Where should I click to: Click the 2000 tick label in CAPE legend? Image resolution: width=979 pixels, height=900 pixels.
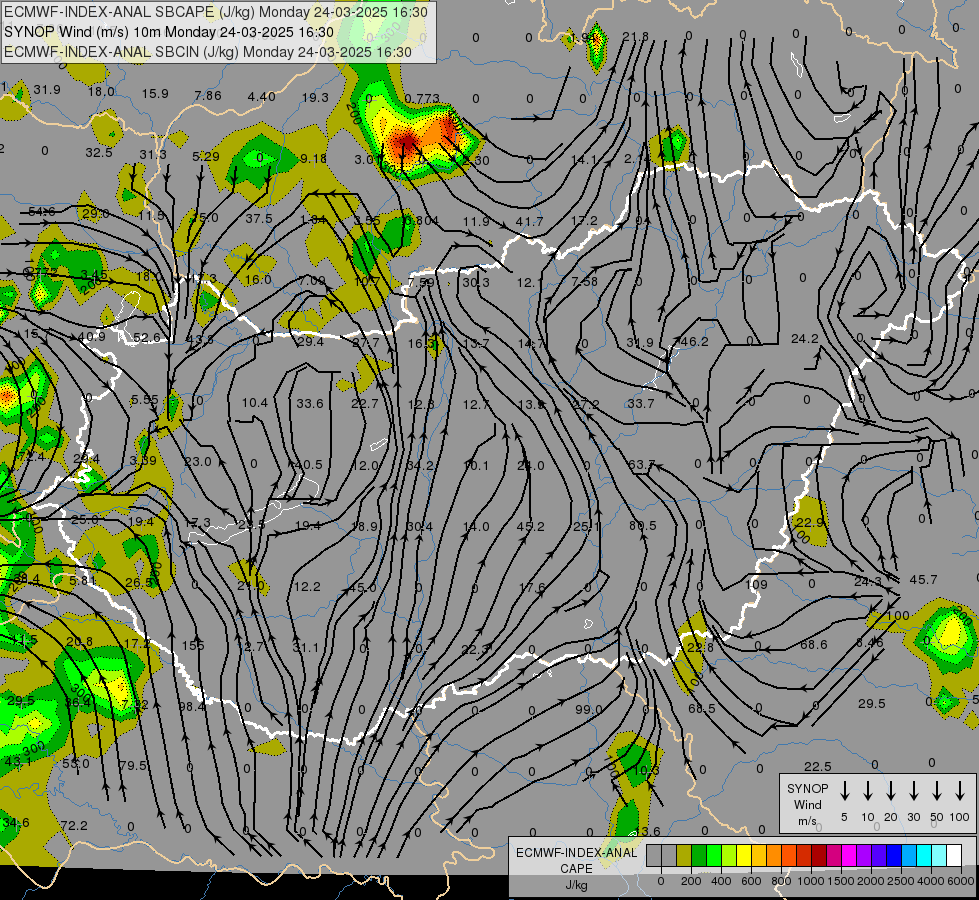point(870,881)
